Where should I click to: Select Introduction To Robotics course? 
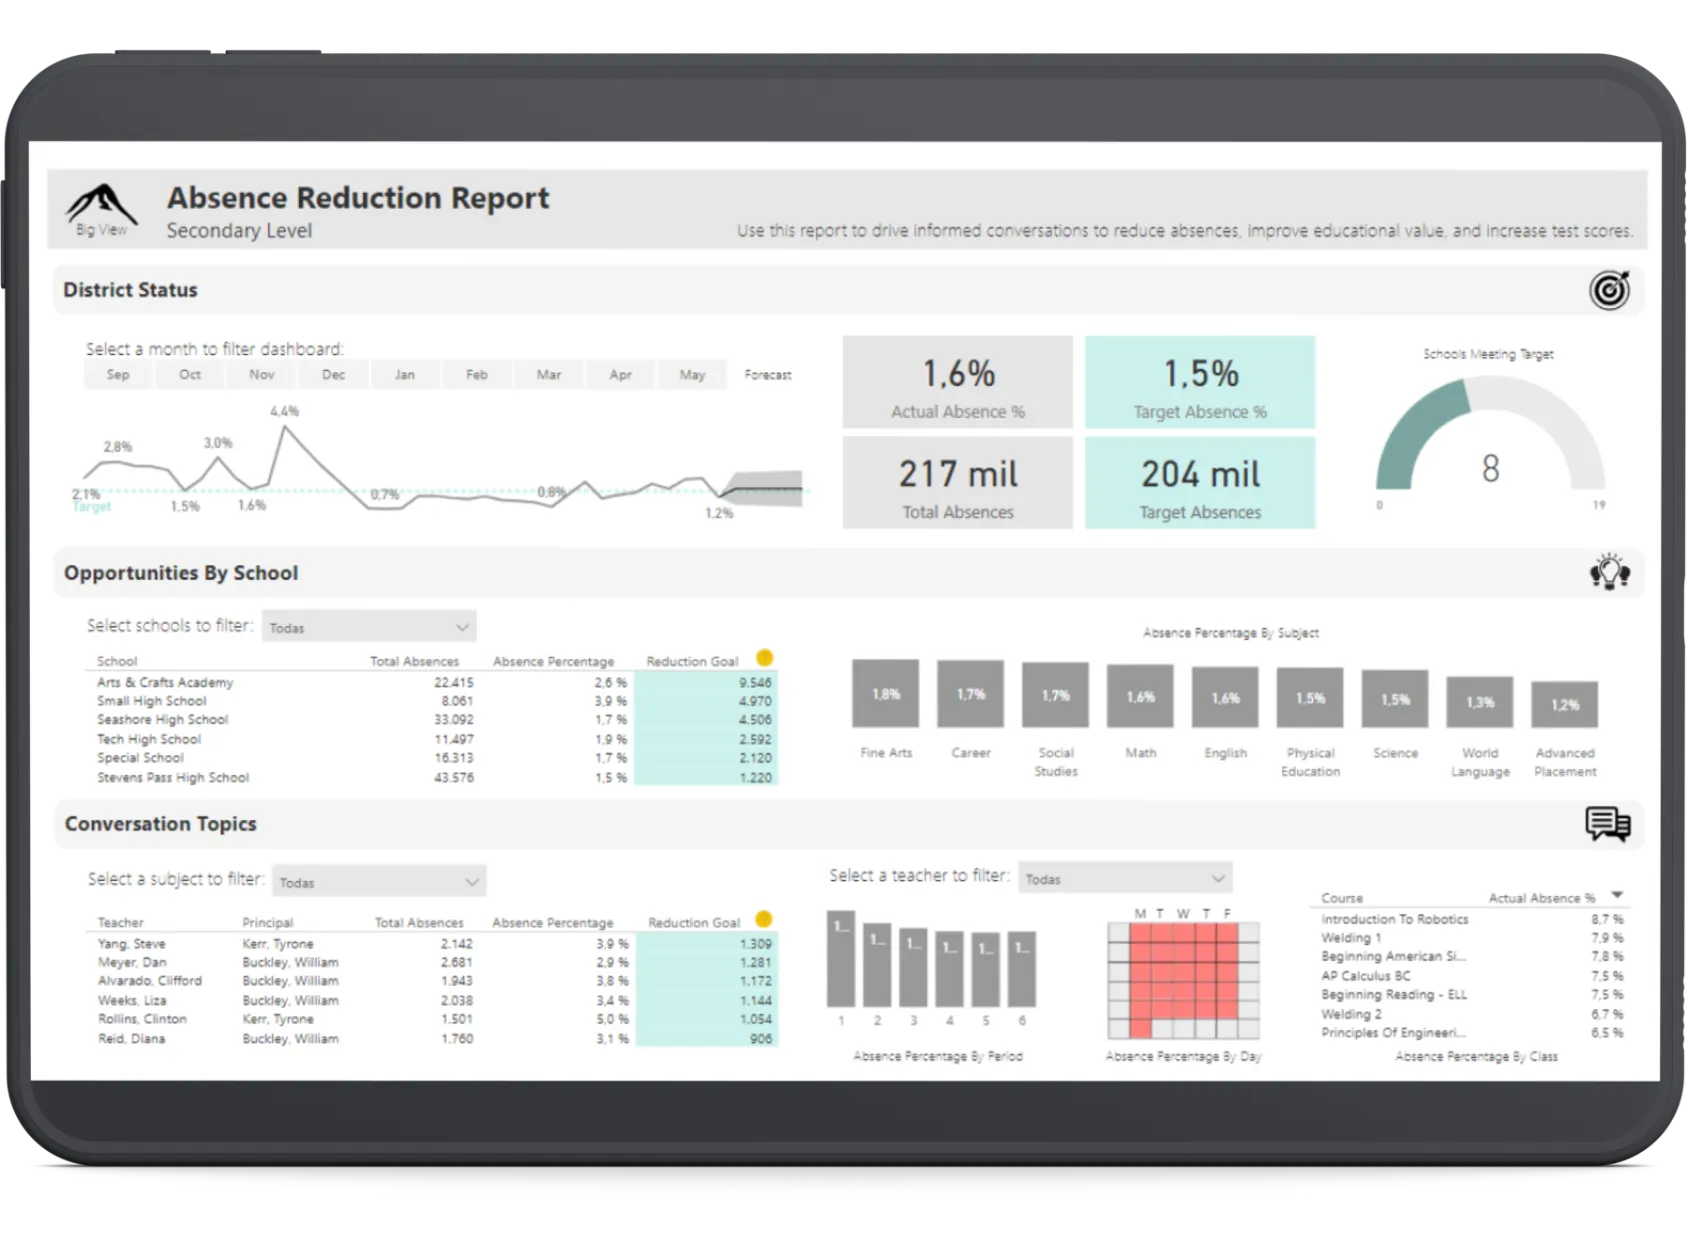(1471, 919)
